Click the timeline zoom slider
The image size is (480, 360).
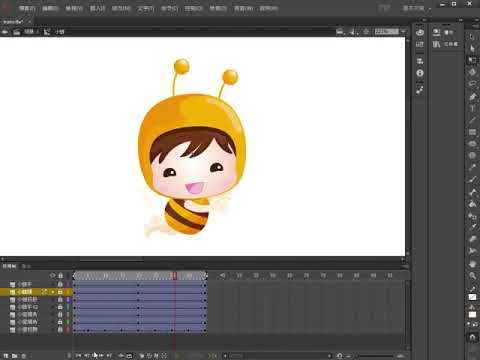tap(374, 356)
